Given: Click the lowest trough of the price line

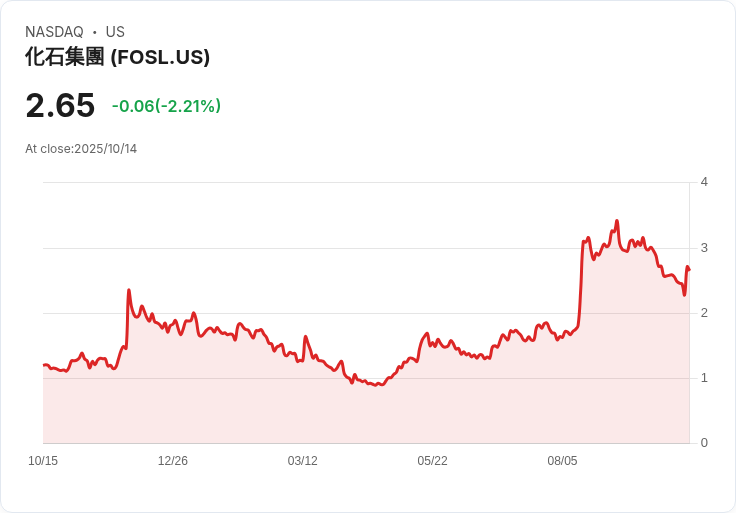Looking at the screenshot, I should (x=377, y=385).
